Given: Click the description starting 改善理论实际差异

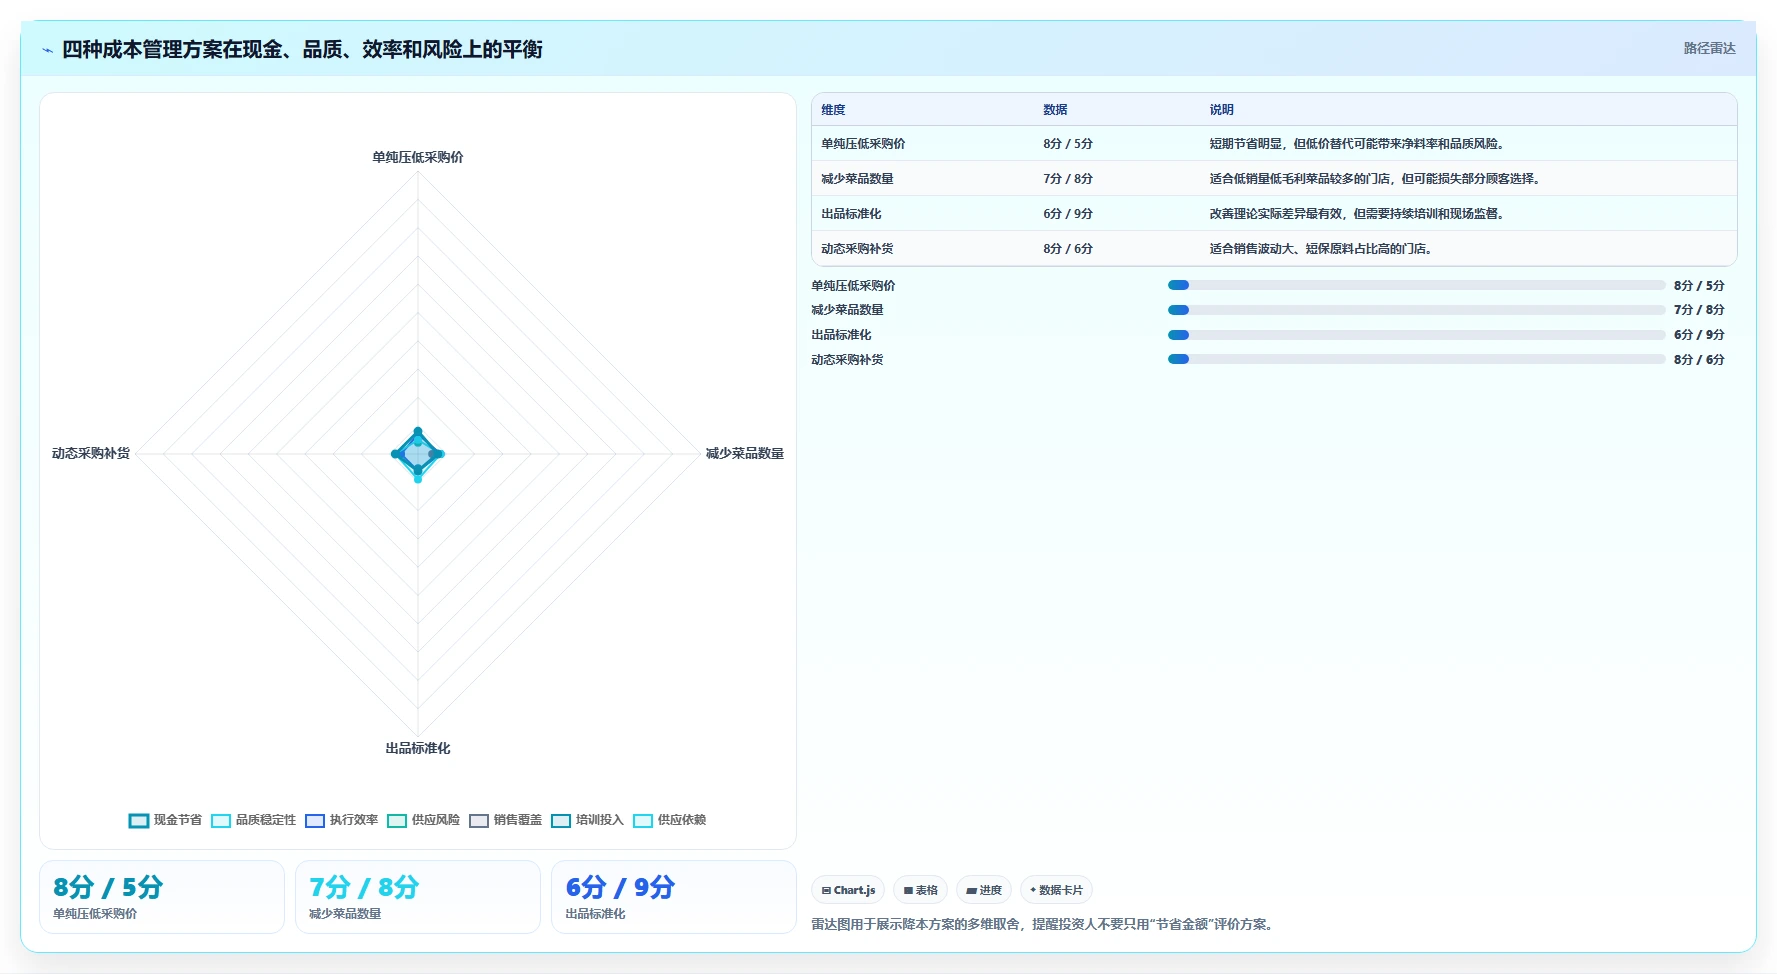Looking at the screenshot, I should pyautogui.click(x=1359, y=214).
